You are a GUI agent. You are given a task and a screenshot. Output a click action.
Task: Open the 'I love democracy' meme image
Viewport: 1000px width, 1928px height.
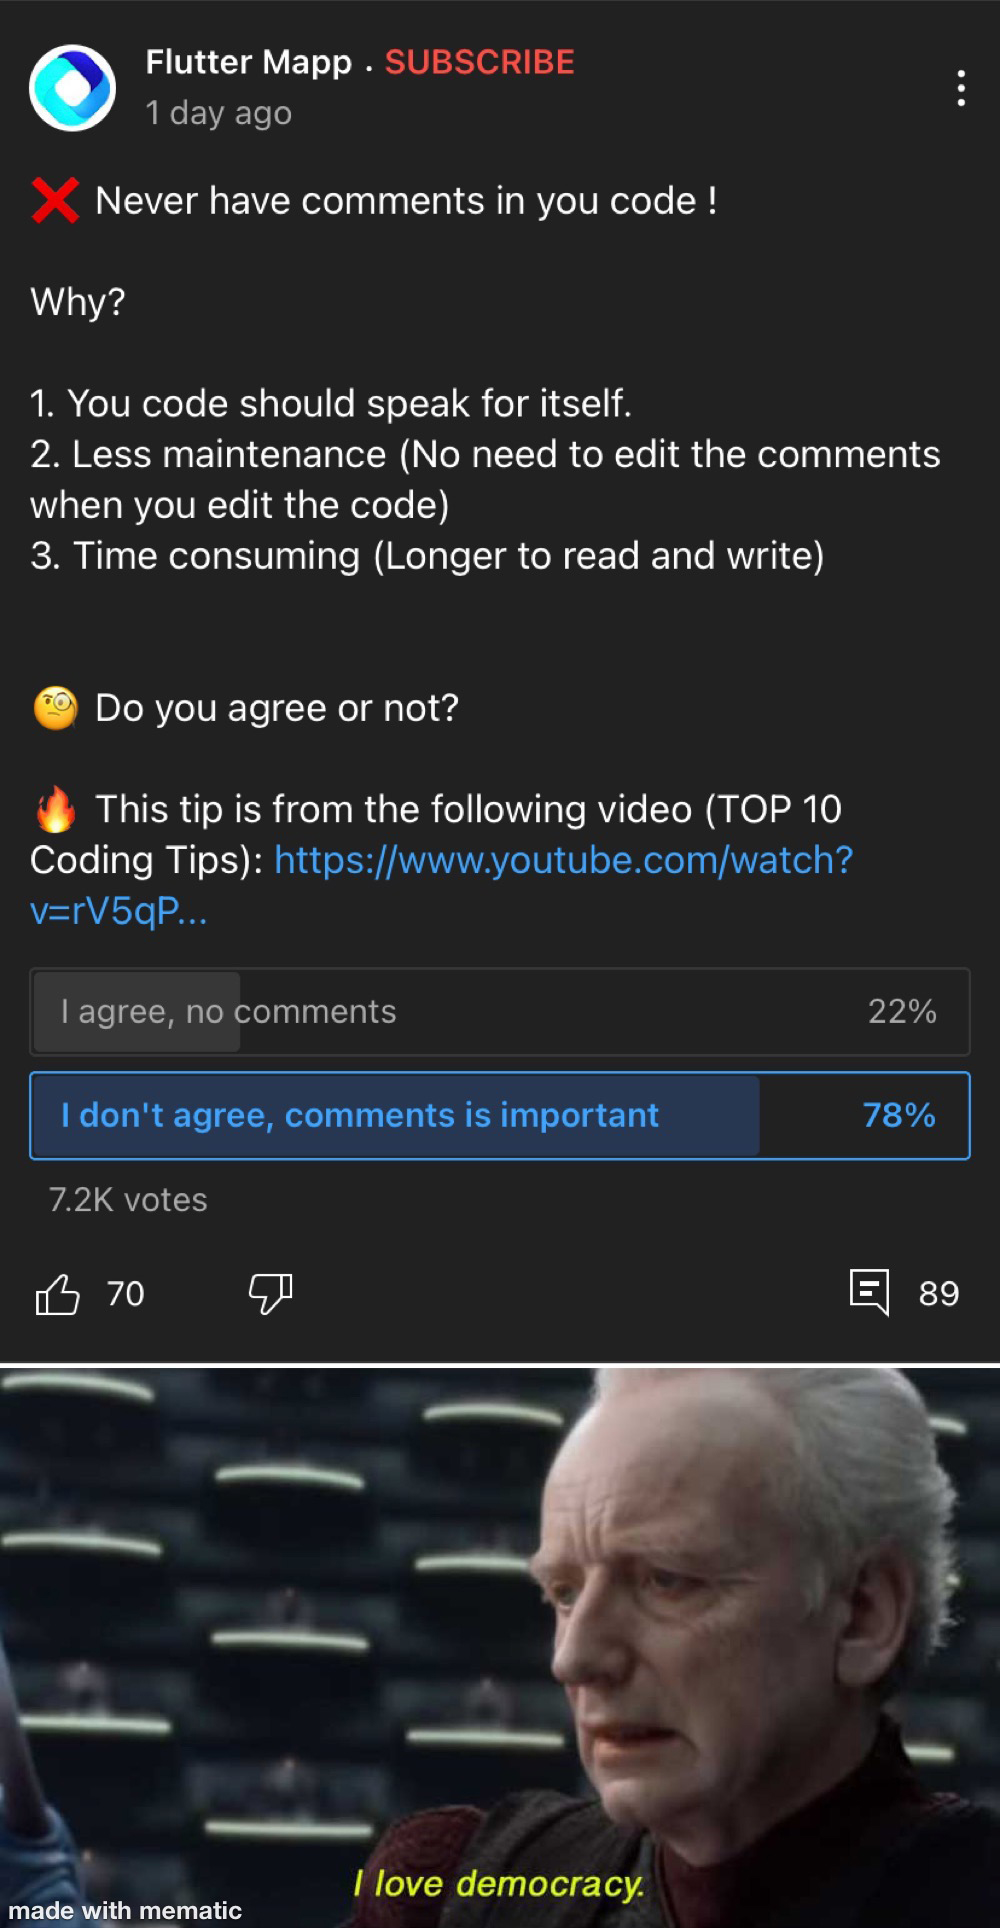pyautogui.click(x=500, y=1648)
